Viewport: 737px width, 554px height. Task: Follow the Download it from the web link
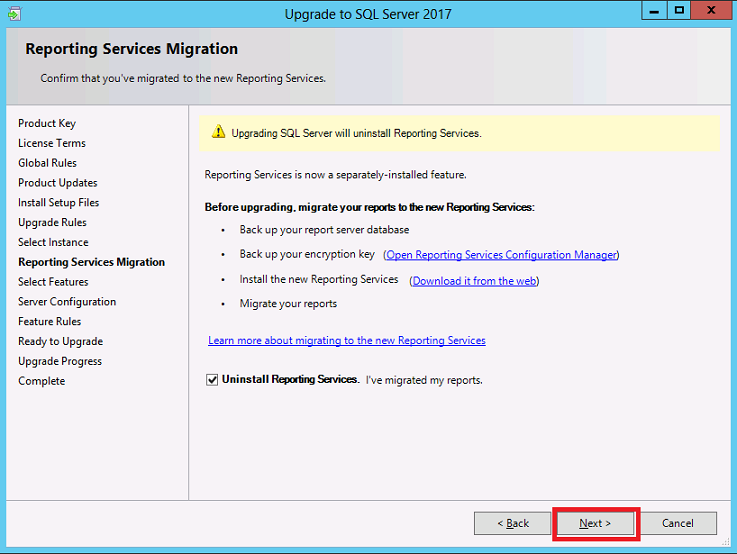(474, 281)
